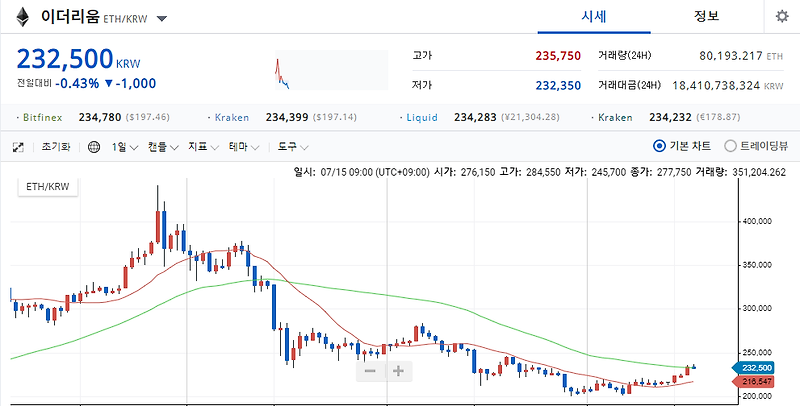The image size is (800, 406).
Task: Click Kraken exchange with 234,399 price
Action: 232,118
